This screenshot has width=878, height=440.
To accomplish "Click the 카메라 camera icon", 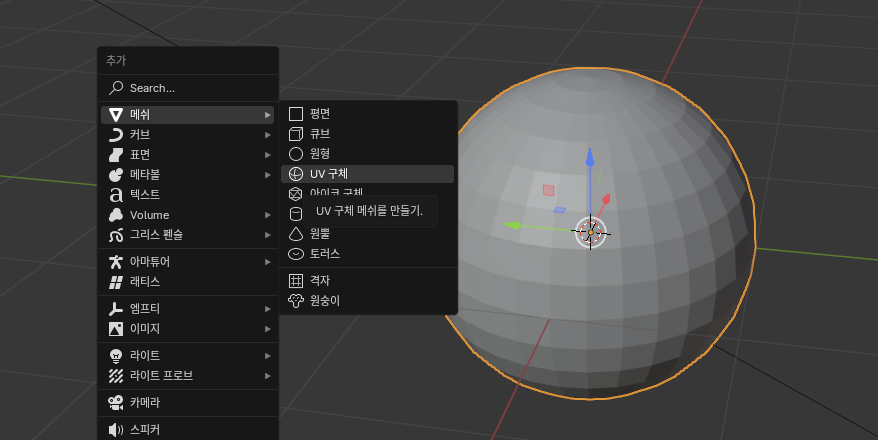I will (x=116, y=403).
